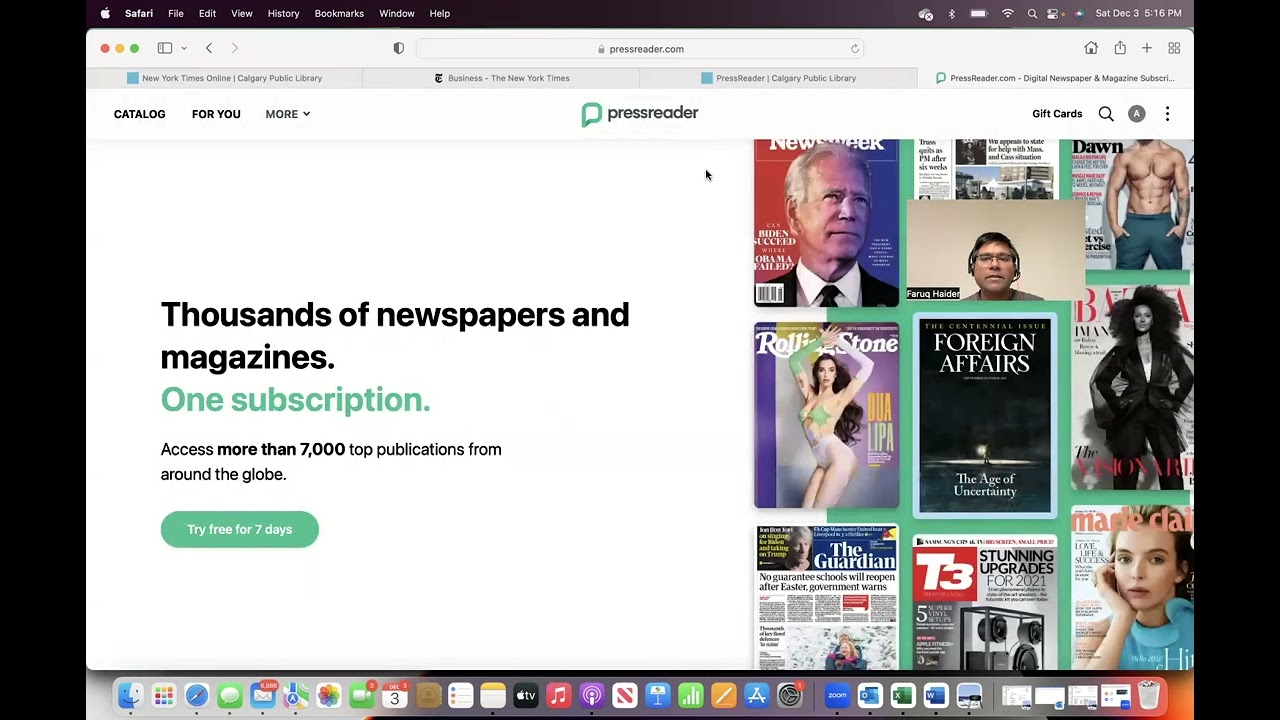Add a new Safari tab
This screenshot has width=1280, height=720.
point(1147,48)
